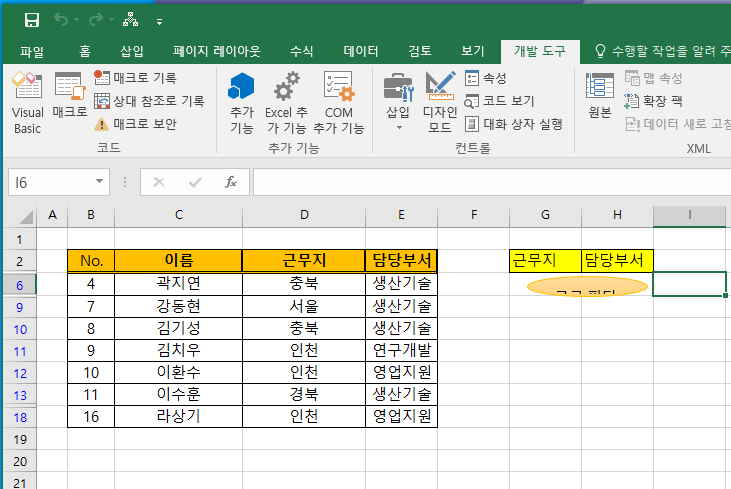Select the cell containing 라상기

click(179, 417)
